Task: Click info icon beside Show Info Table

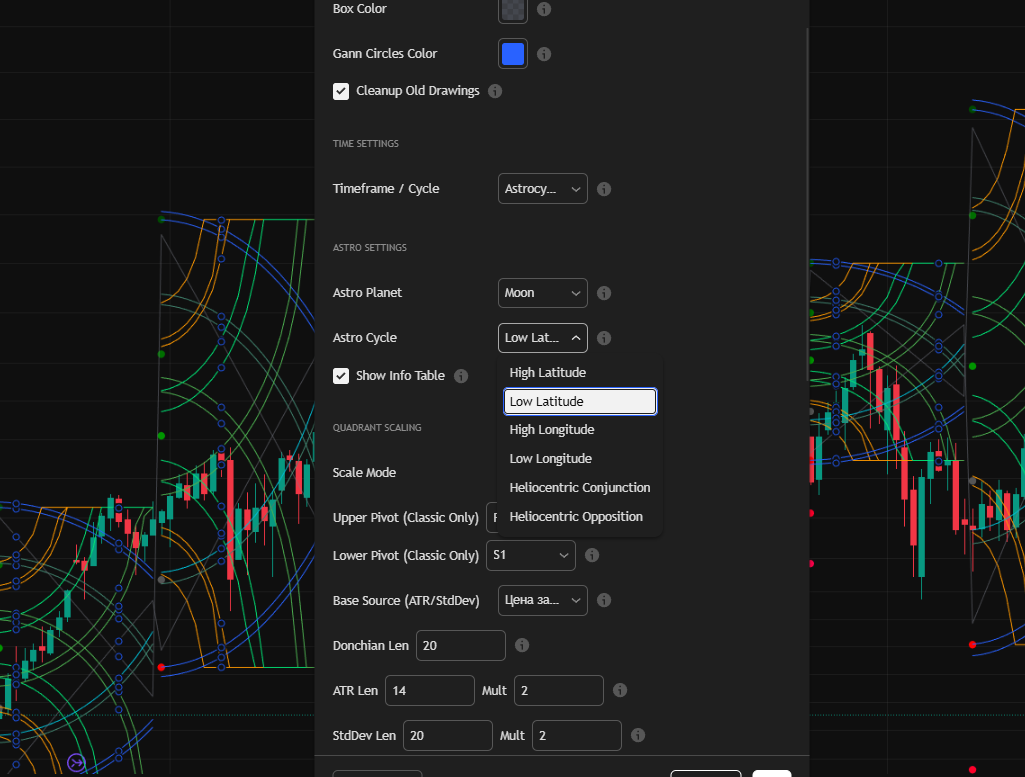Action: pyautogui.click(x=462, y=376)
